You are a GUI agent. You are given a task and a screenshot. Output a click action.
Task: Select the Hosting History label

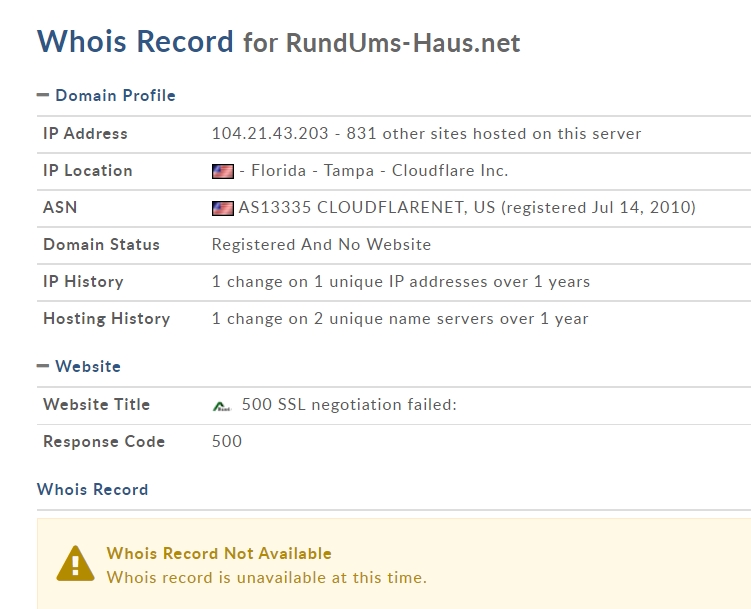pos(107,319)
